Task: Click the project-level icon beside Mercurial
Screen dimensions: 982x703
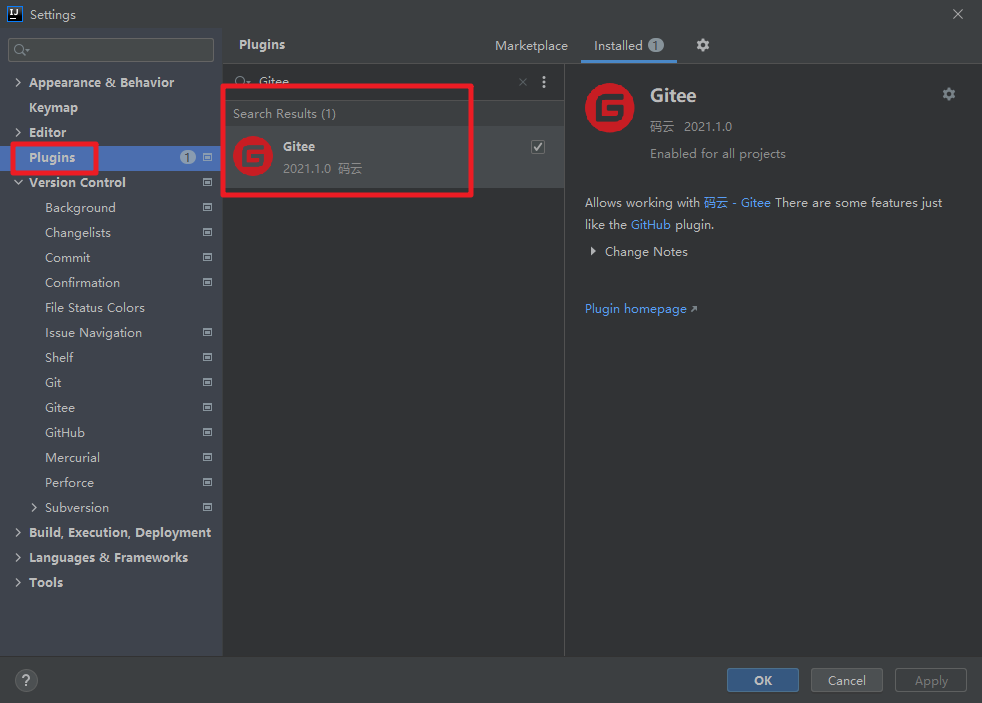Action: pyautogui.click(x=207, y=458)
